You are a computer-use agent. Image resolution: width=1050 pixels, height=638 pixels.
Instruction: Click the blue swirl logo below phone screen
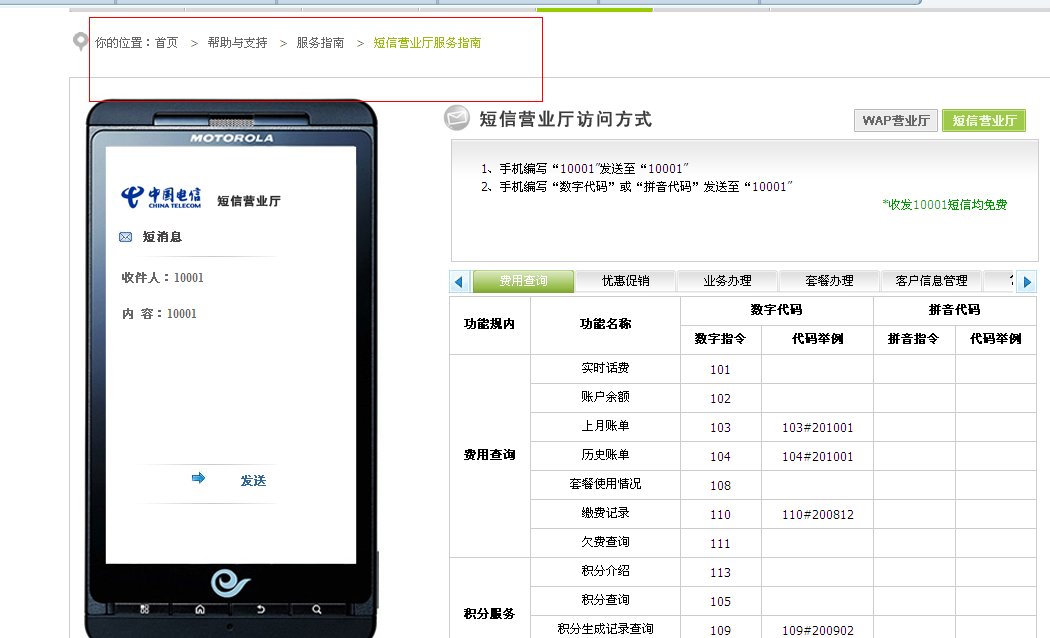click(x=230, y=583)
